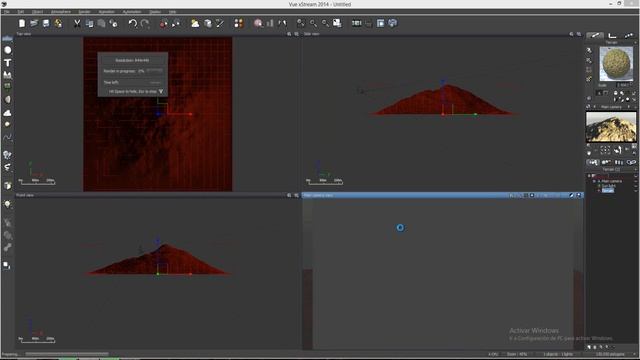Viewport: 640px width, 360px height.
Task: Copy the selected object icon
Action: 89,23
